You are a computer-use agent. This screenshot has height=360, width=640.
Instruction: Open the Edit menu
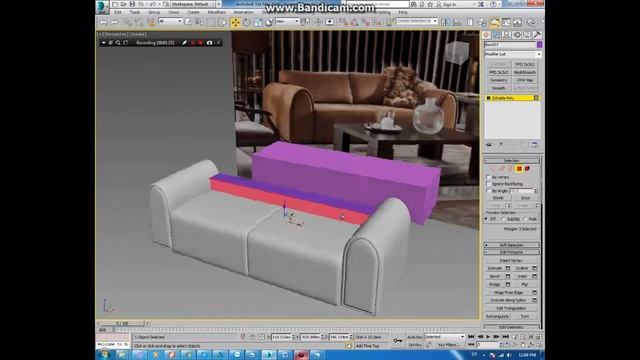[118, 12]
